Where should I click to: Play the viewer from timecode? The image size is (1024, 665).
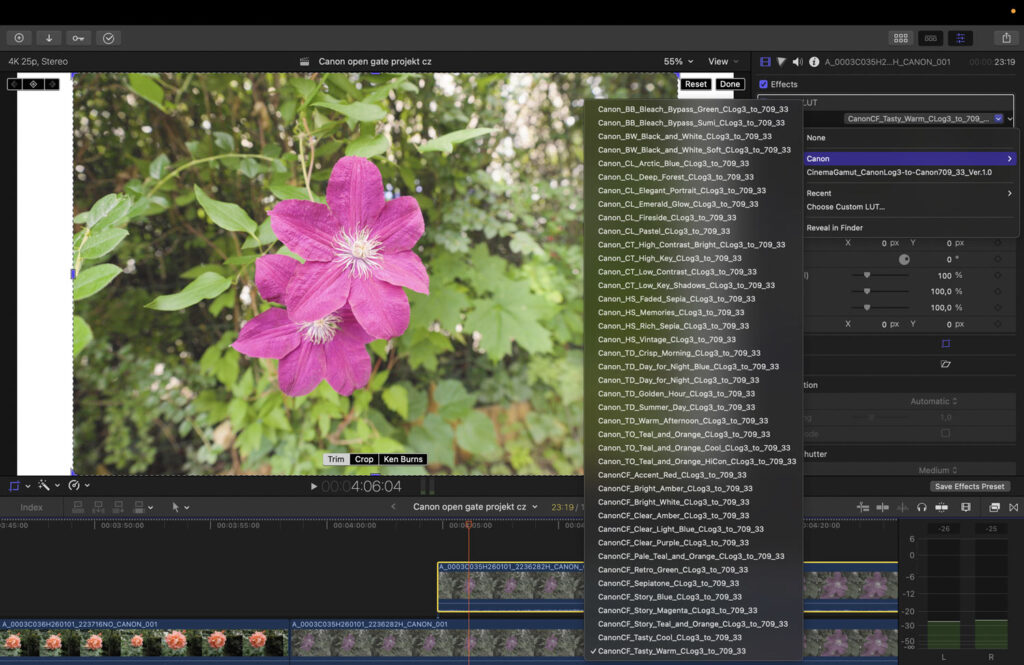point(313,486)
